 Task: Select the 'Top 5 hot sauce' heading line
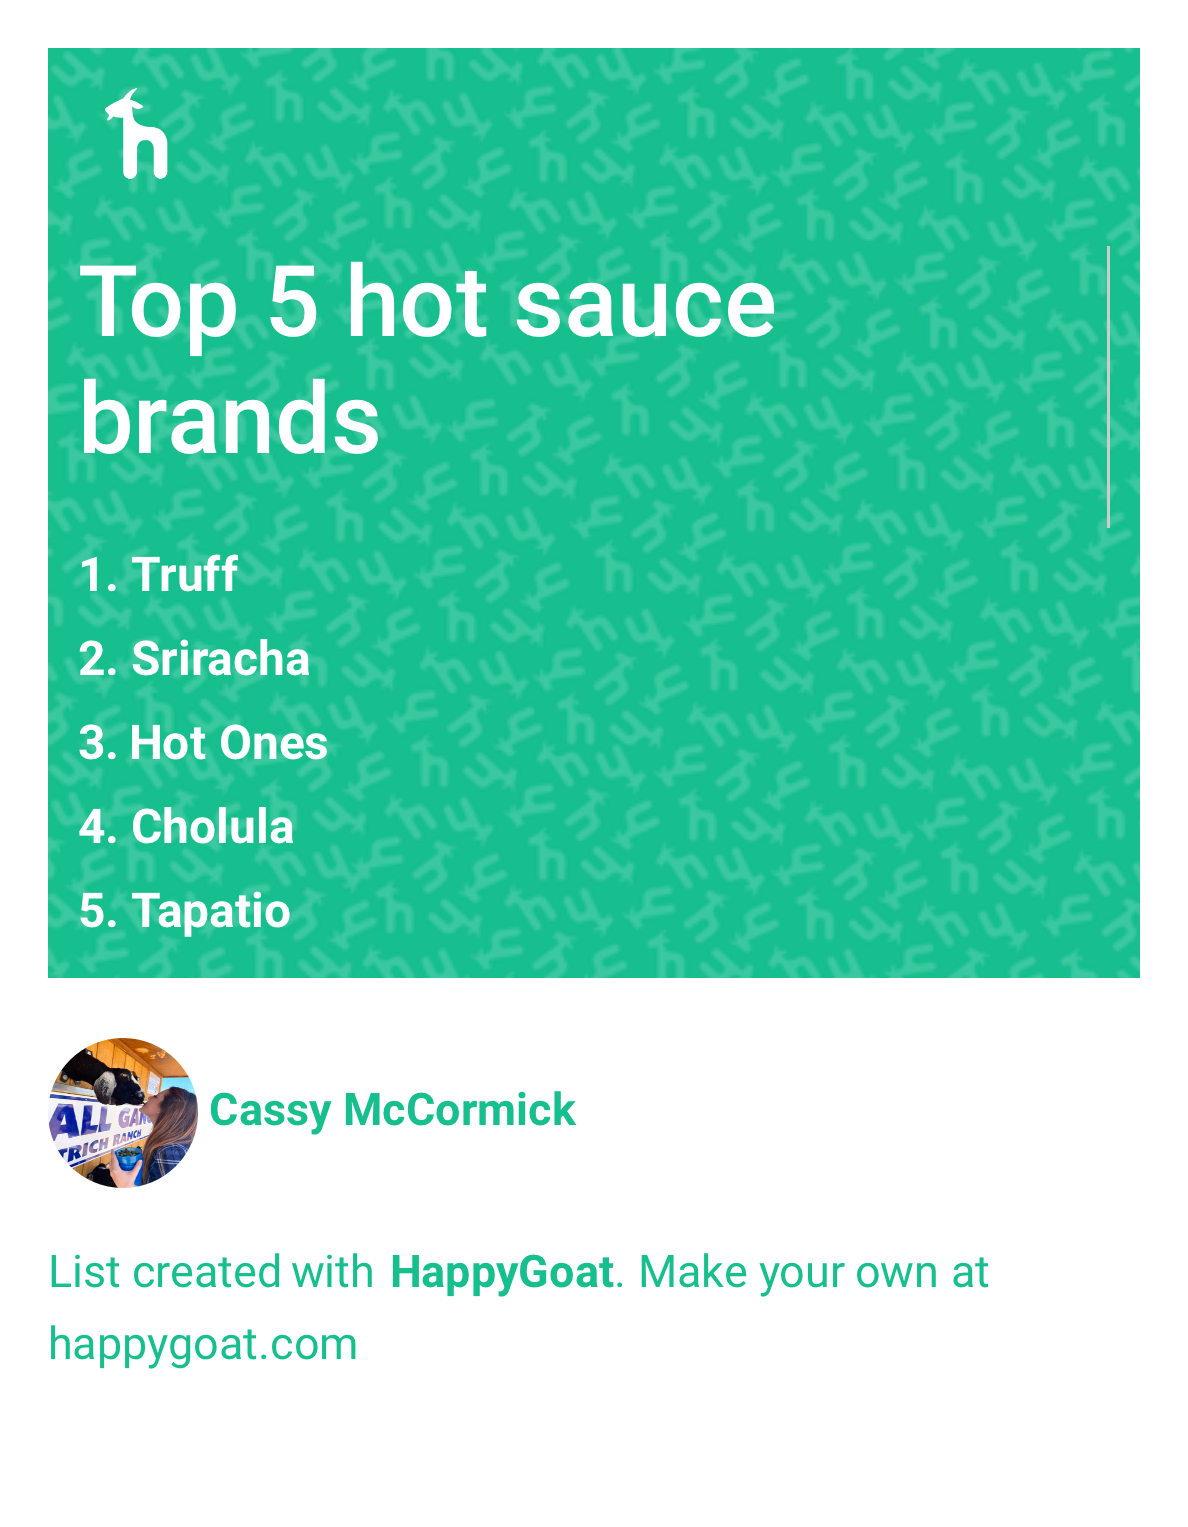427,302
